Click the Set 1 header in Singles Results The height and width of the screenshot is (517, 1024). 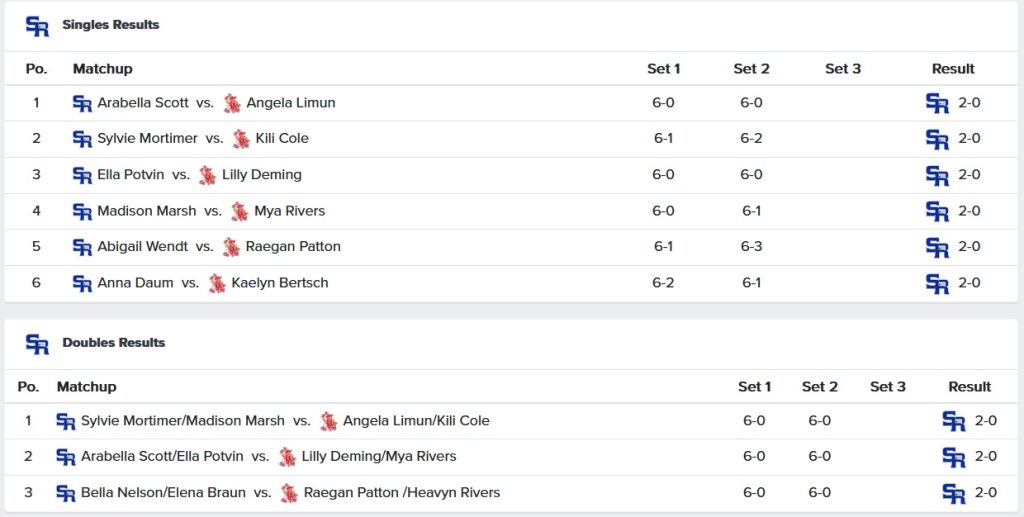(663, 69)
